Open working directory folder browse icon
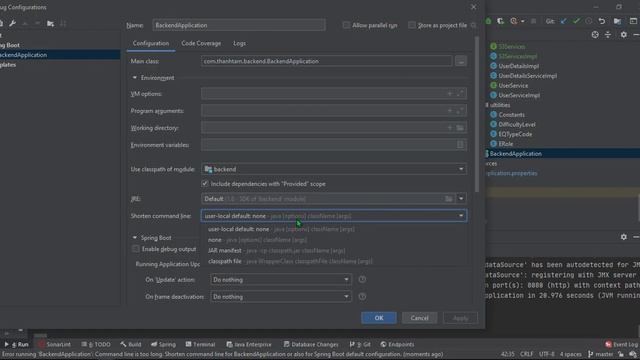Screen dimensions: 640x360 pos(460,128)
